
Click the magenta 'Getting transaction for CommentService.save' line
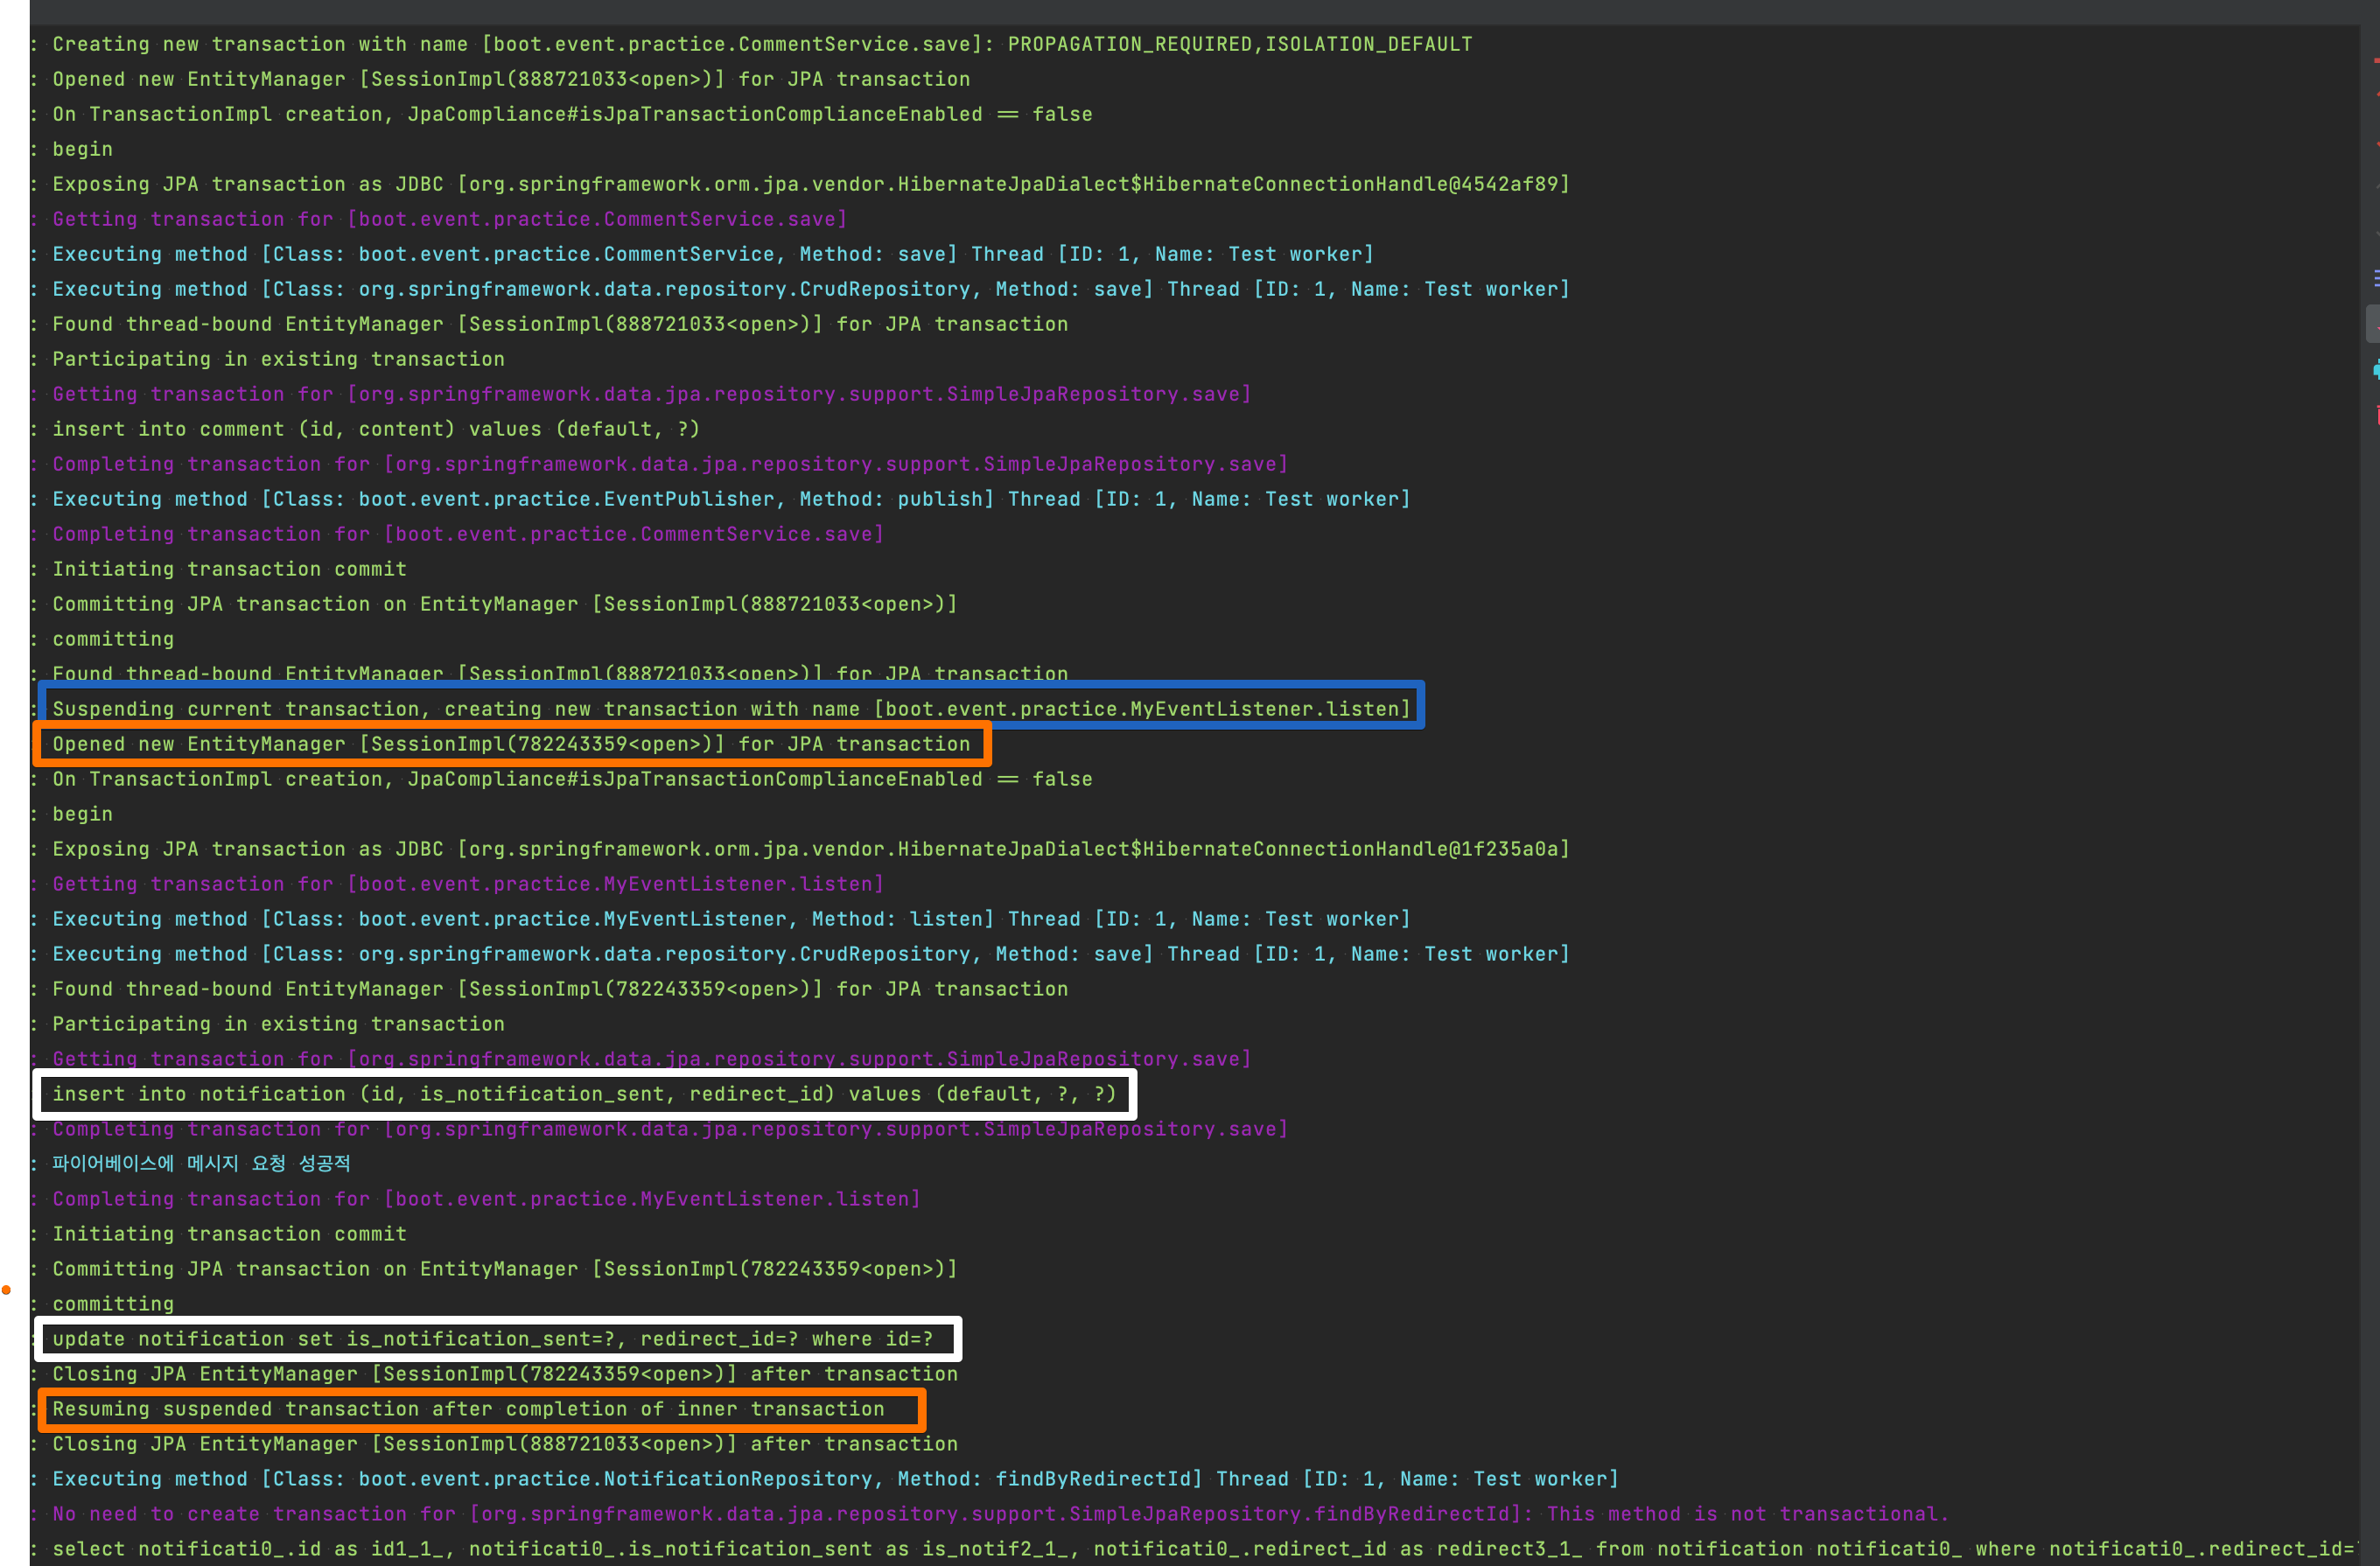pyautogui.click(x=449, y=219)
